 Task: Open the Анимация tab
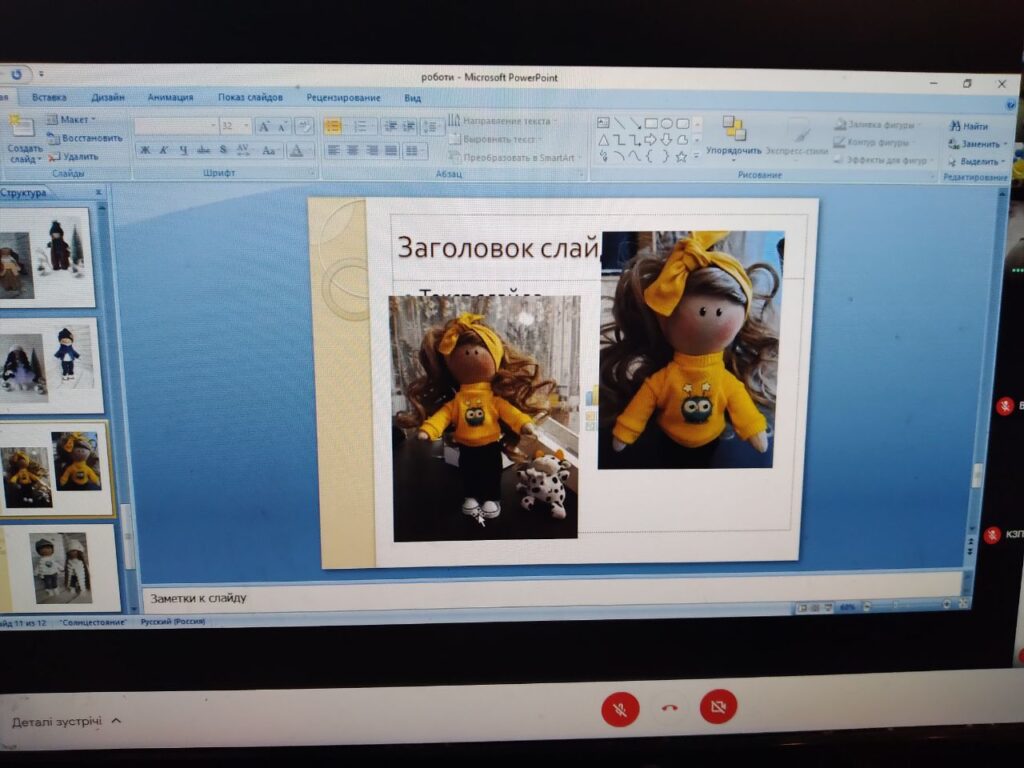[x=170, y=97]
